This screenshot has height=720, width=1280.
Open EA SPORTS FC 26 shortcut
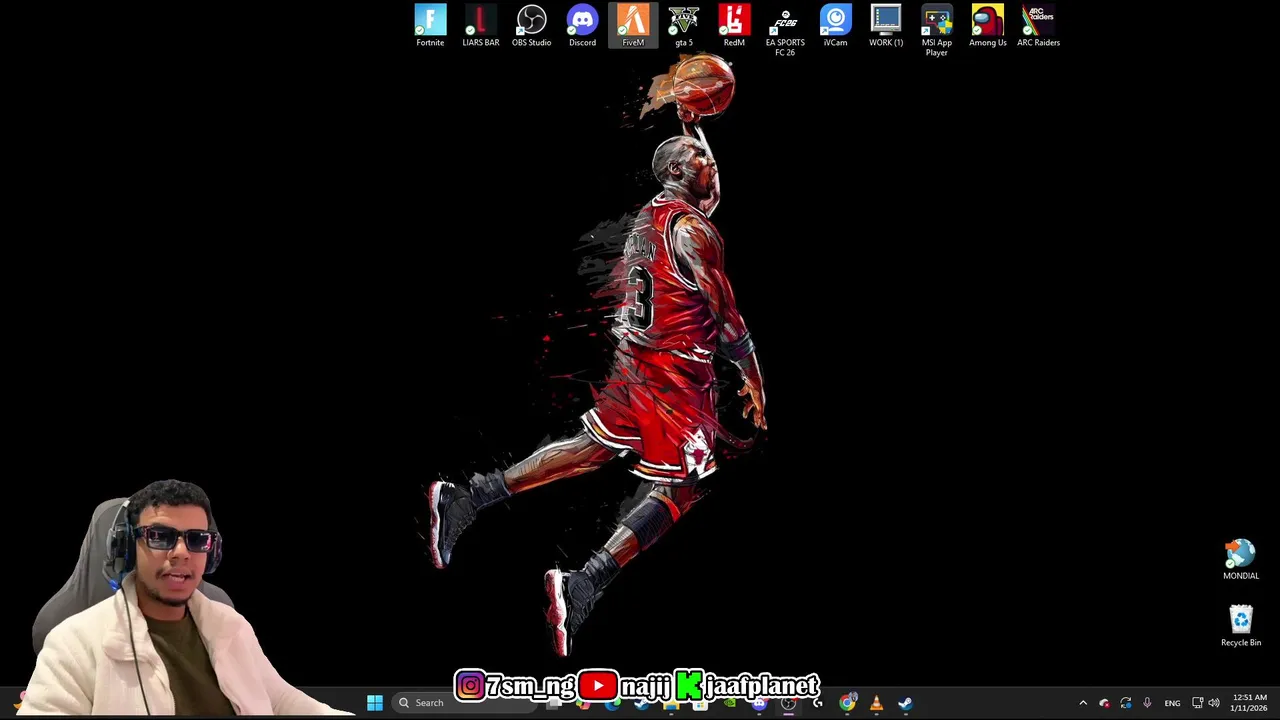pos(785,30)
